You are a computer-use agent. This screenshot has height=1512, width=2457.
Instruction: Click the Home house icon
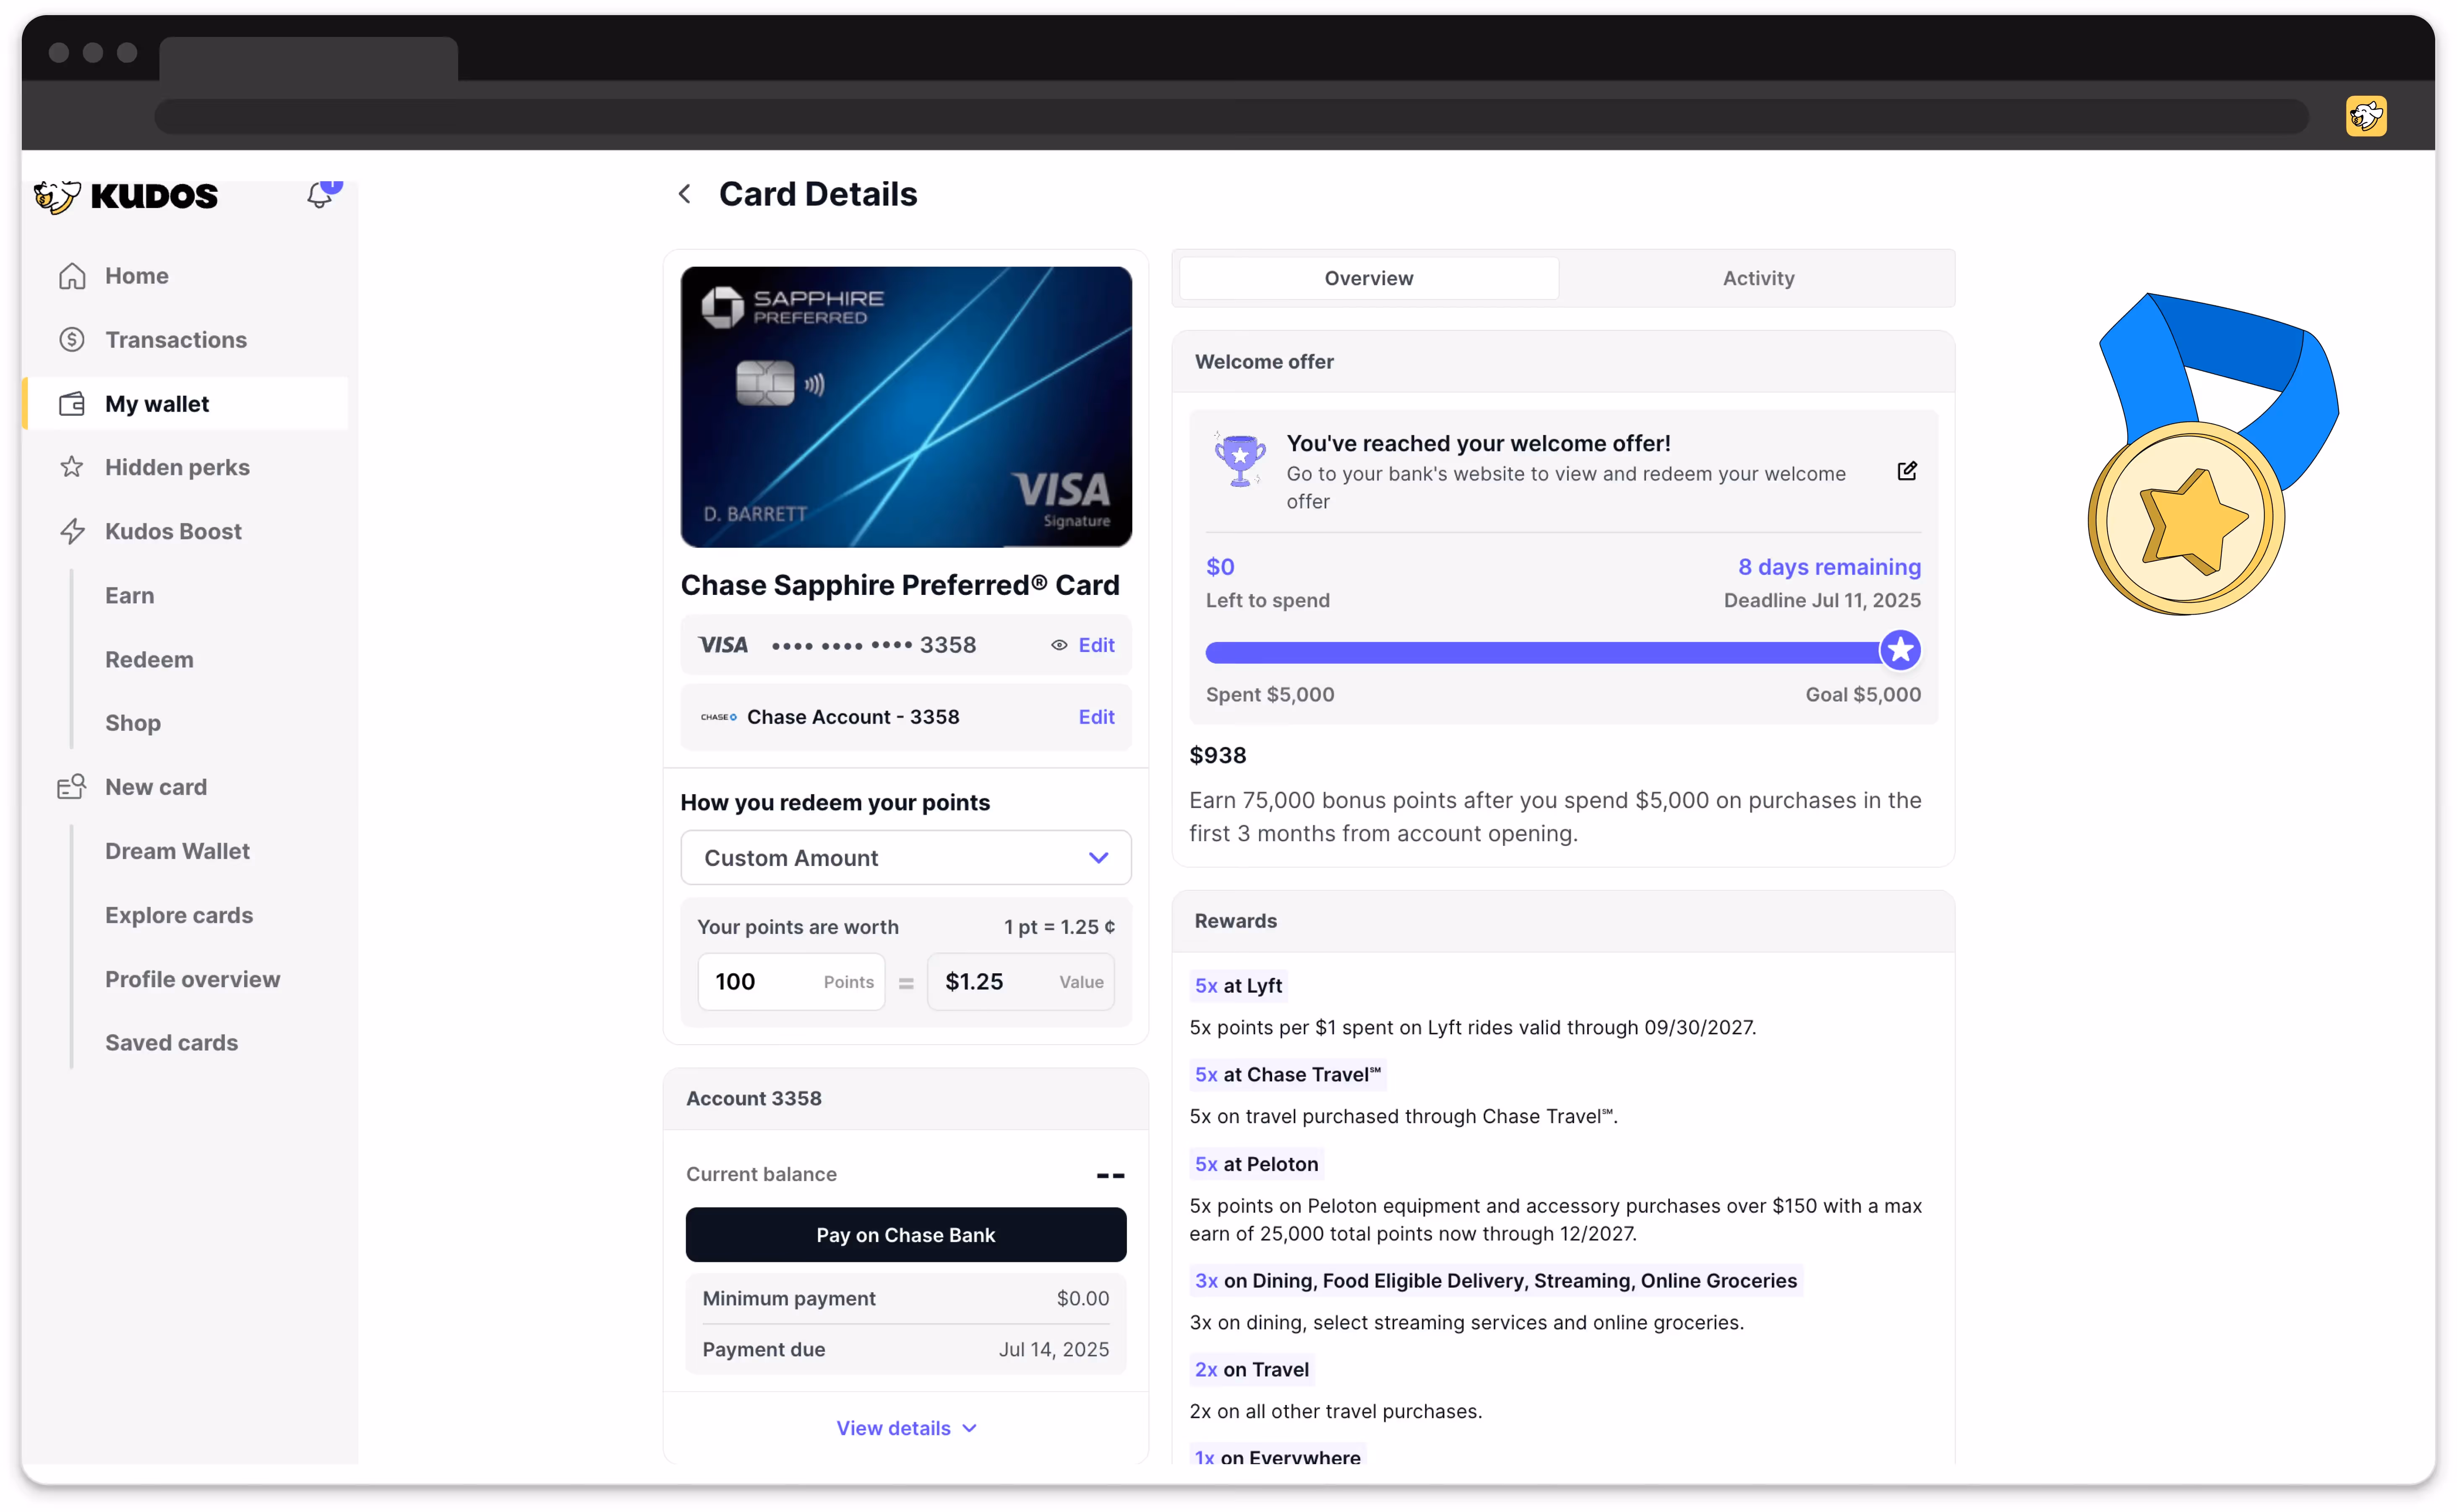(72, 276)
